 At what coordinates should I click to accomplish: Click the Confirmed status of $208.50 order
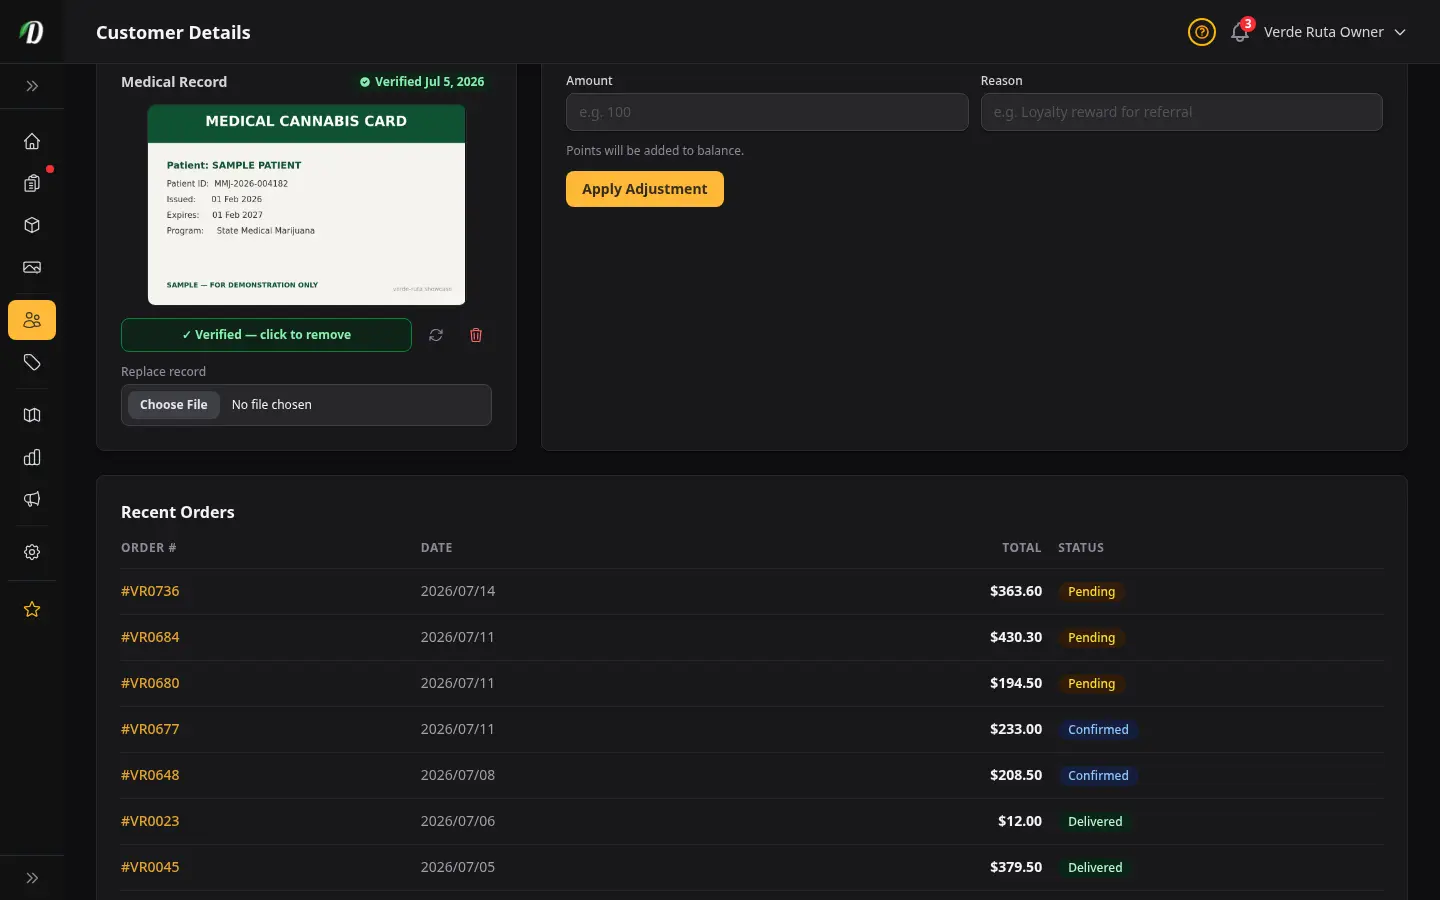coord(1098,776)
